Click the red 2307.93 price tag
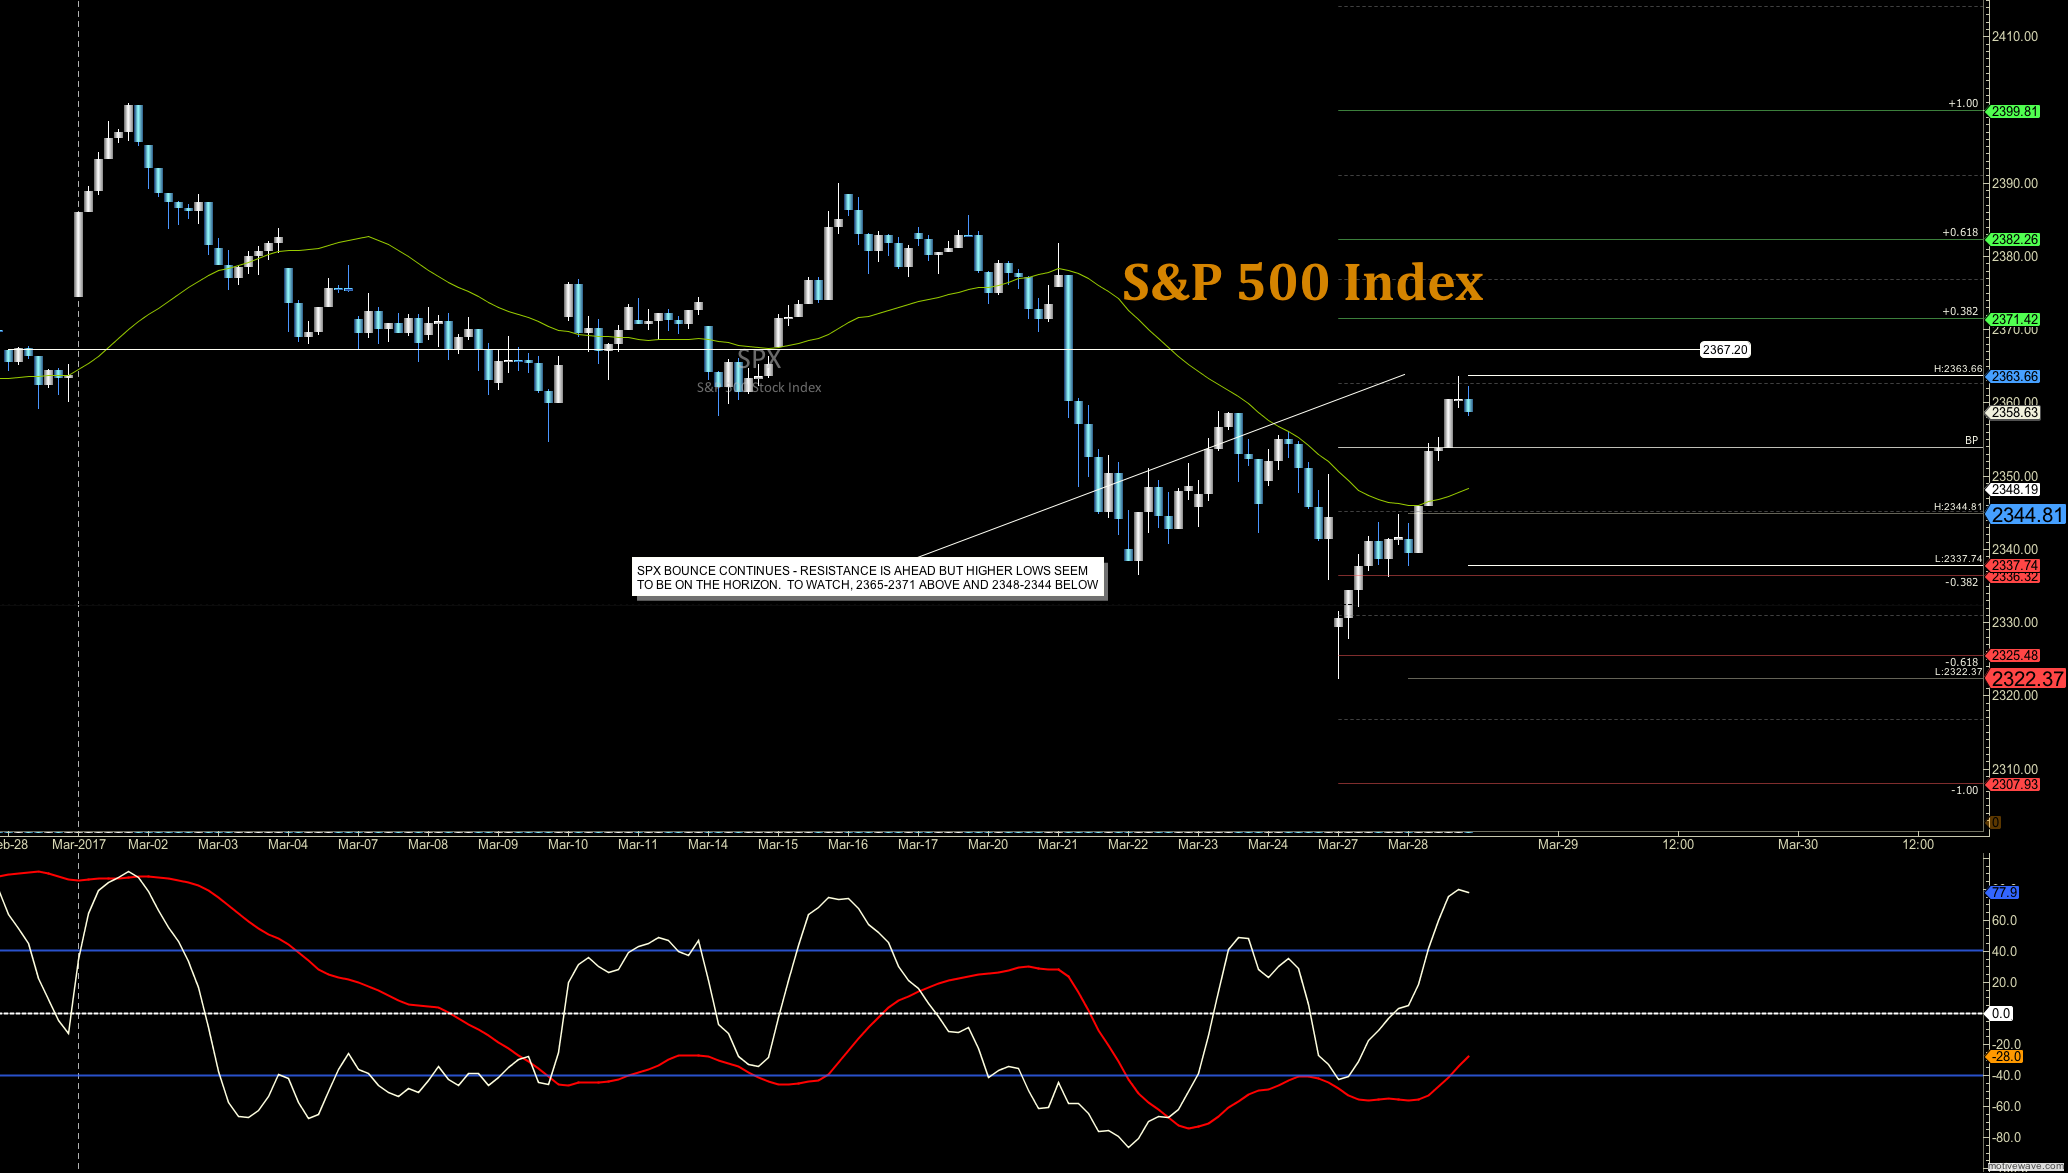The height and width of the screenshot is (1173, 2068). point(2014,784)
